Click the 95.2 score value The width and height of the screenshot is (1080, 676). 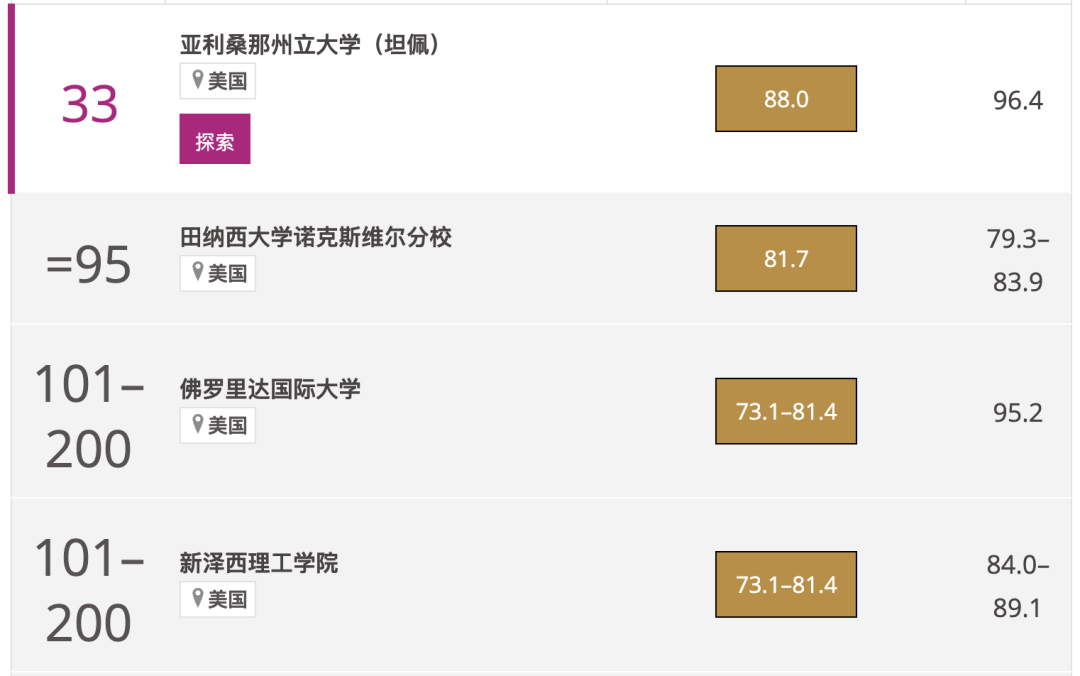click(1018, 413)
